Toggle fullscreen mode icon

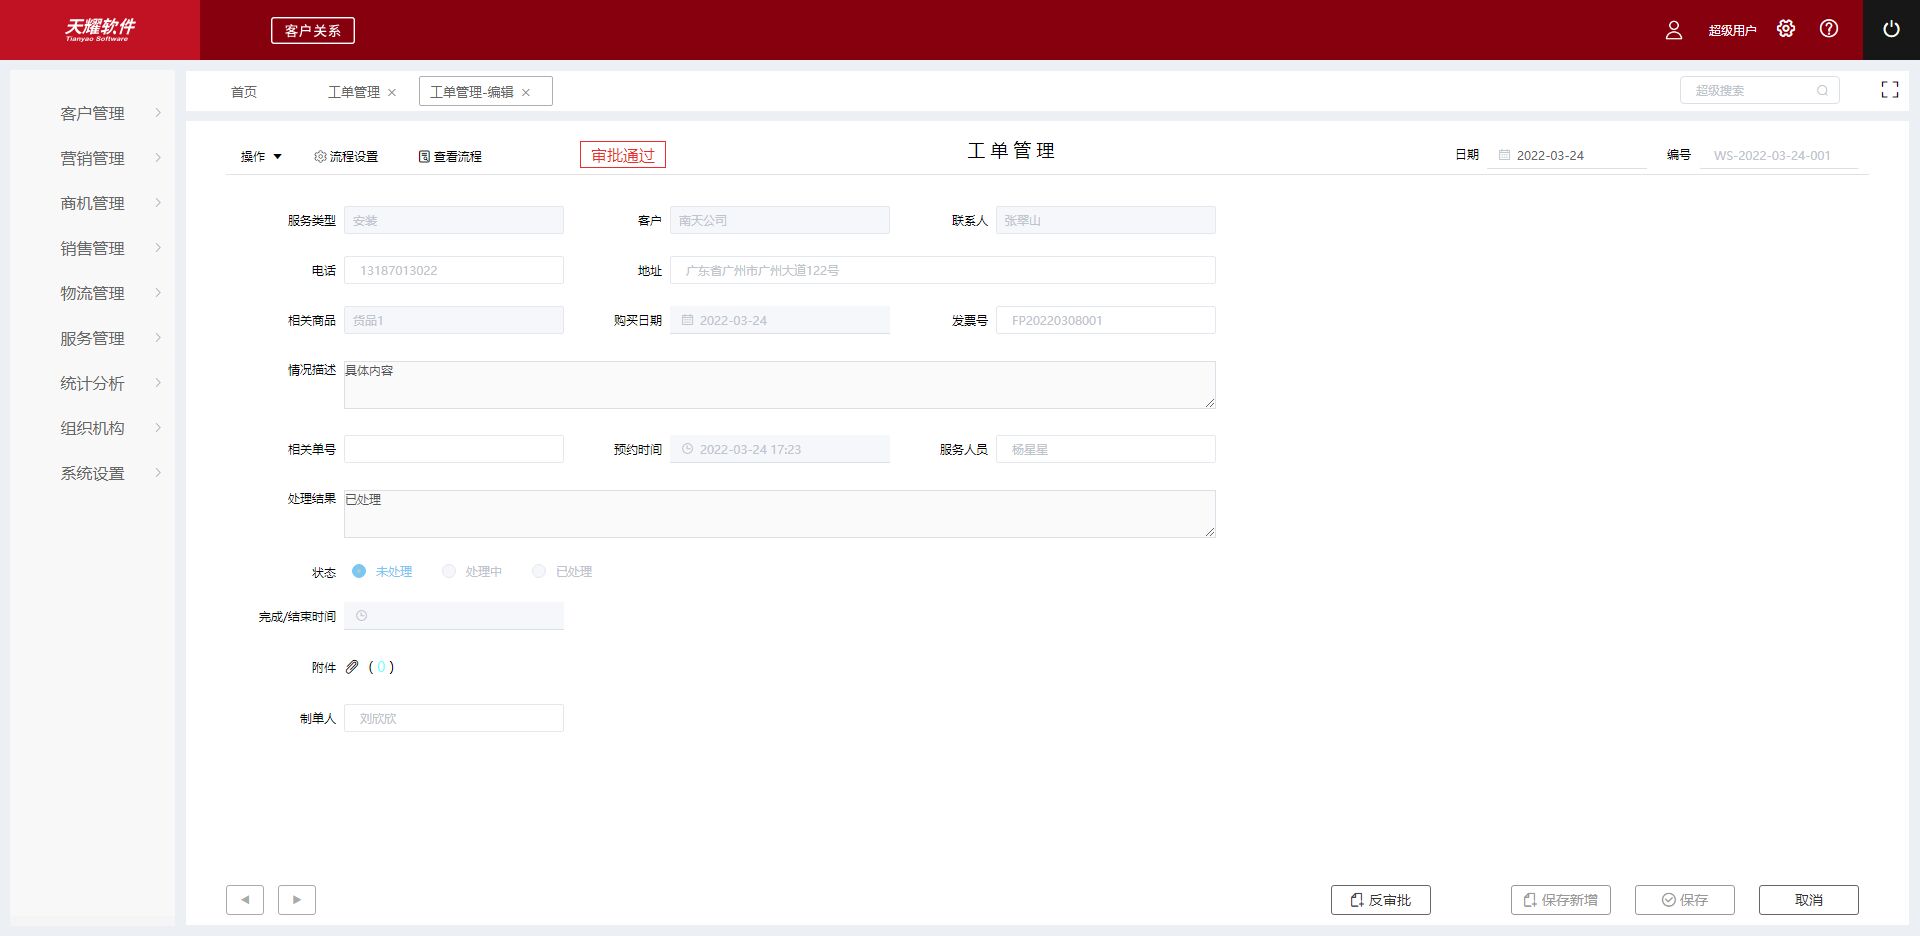click(1889, 90)
